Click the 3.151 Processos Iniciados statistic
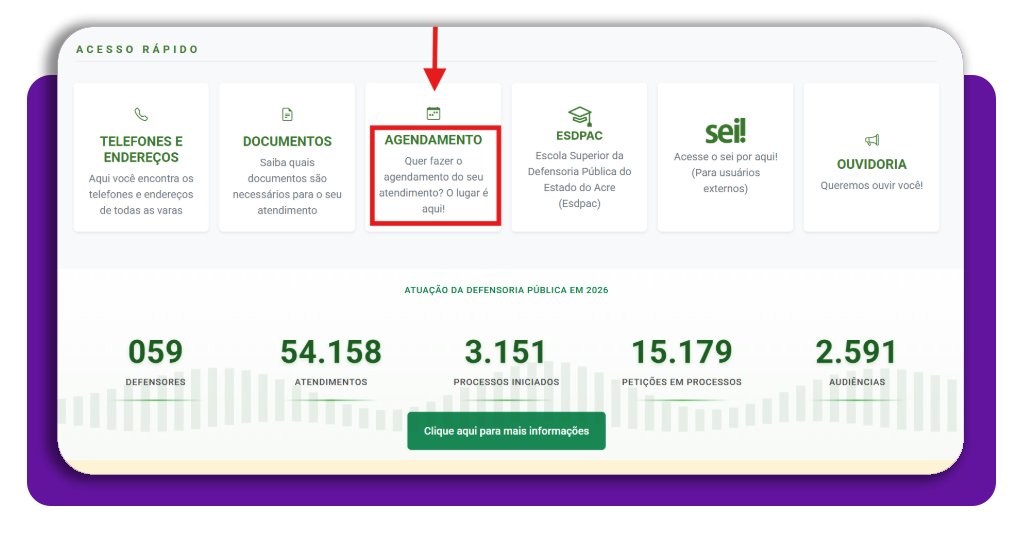The image size is (1024, 536). [506, 352]
